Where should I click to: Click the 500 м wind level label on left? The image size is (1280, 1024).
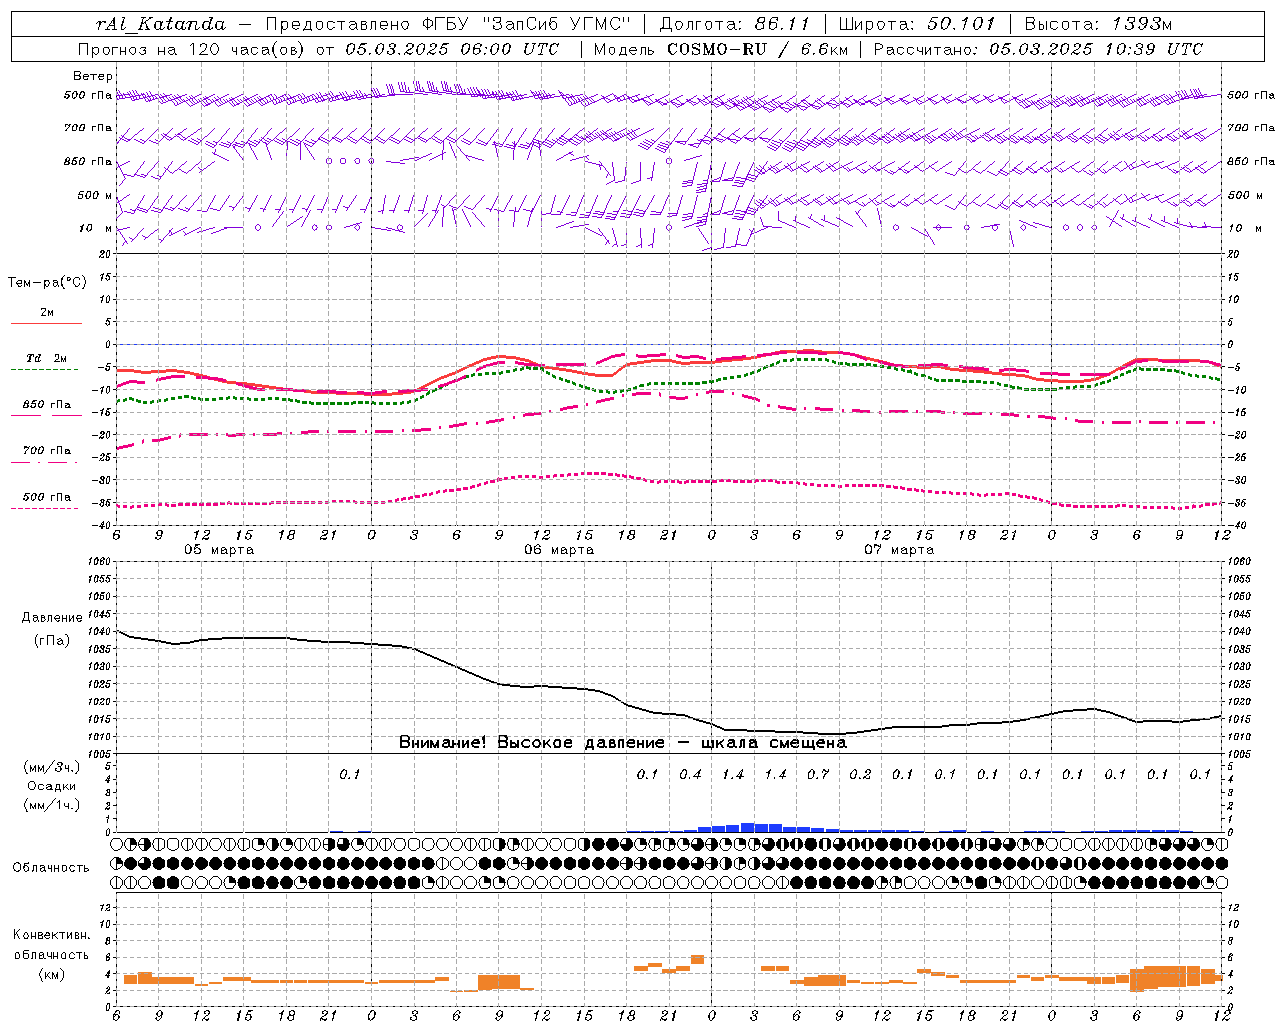tap(95, 195)
